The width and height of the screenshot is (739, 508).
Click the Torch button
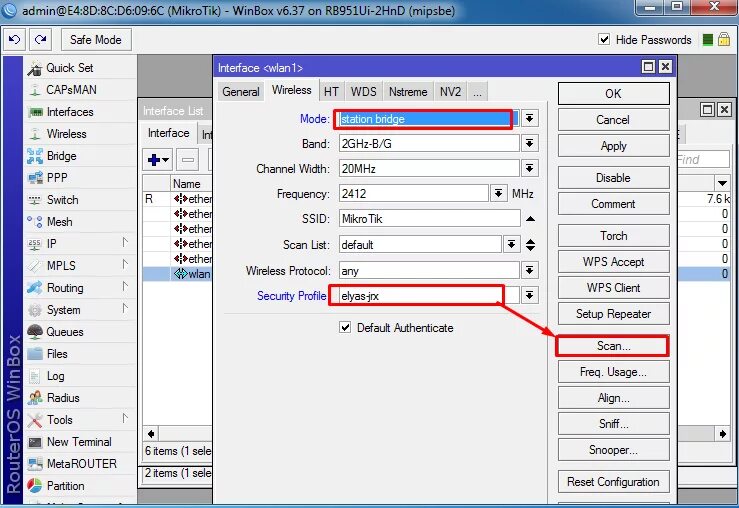pyautogui.click(x=613, y=236)
